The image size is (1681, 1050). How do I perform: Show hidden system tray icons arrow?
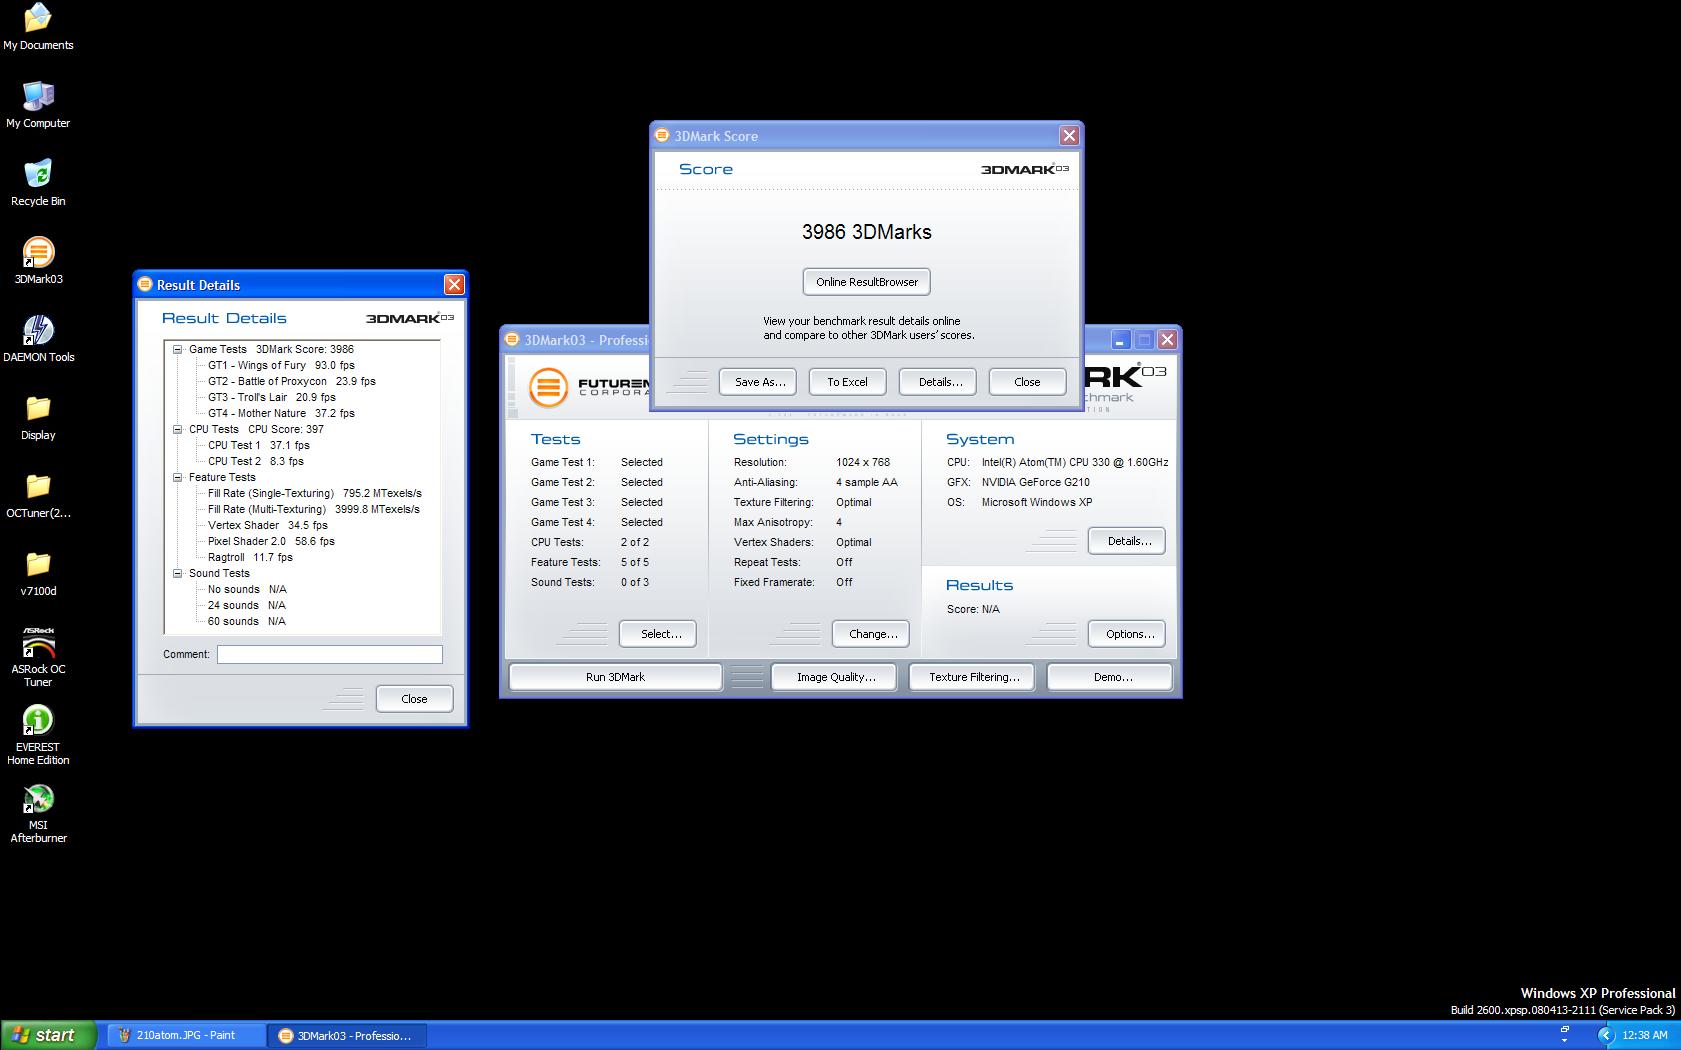[x=1606, y=1035]
